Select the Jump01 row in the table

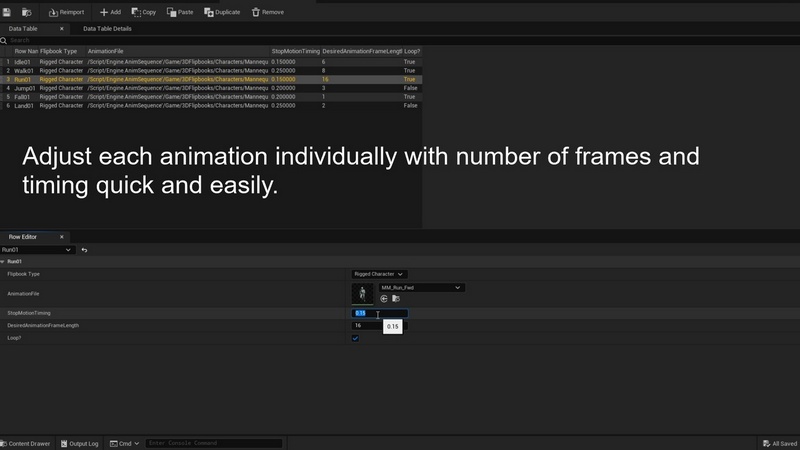click(25, 88)
